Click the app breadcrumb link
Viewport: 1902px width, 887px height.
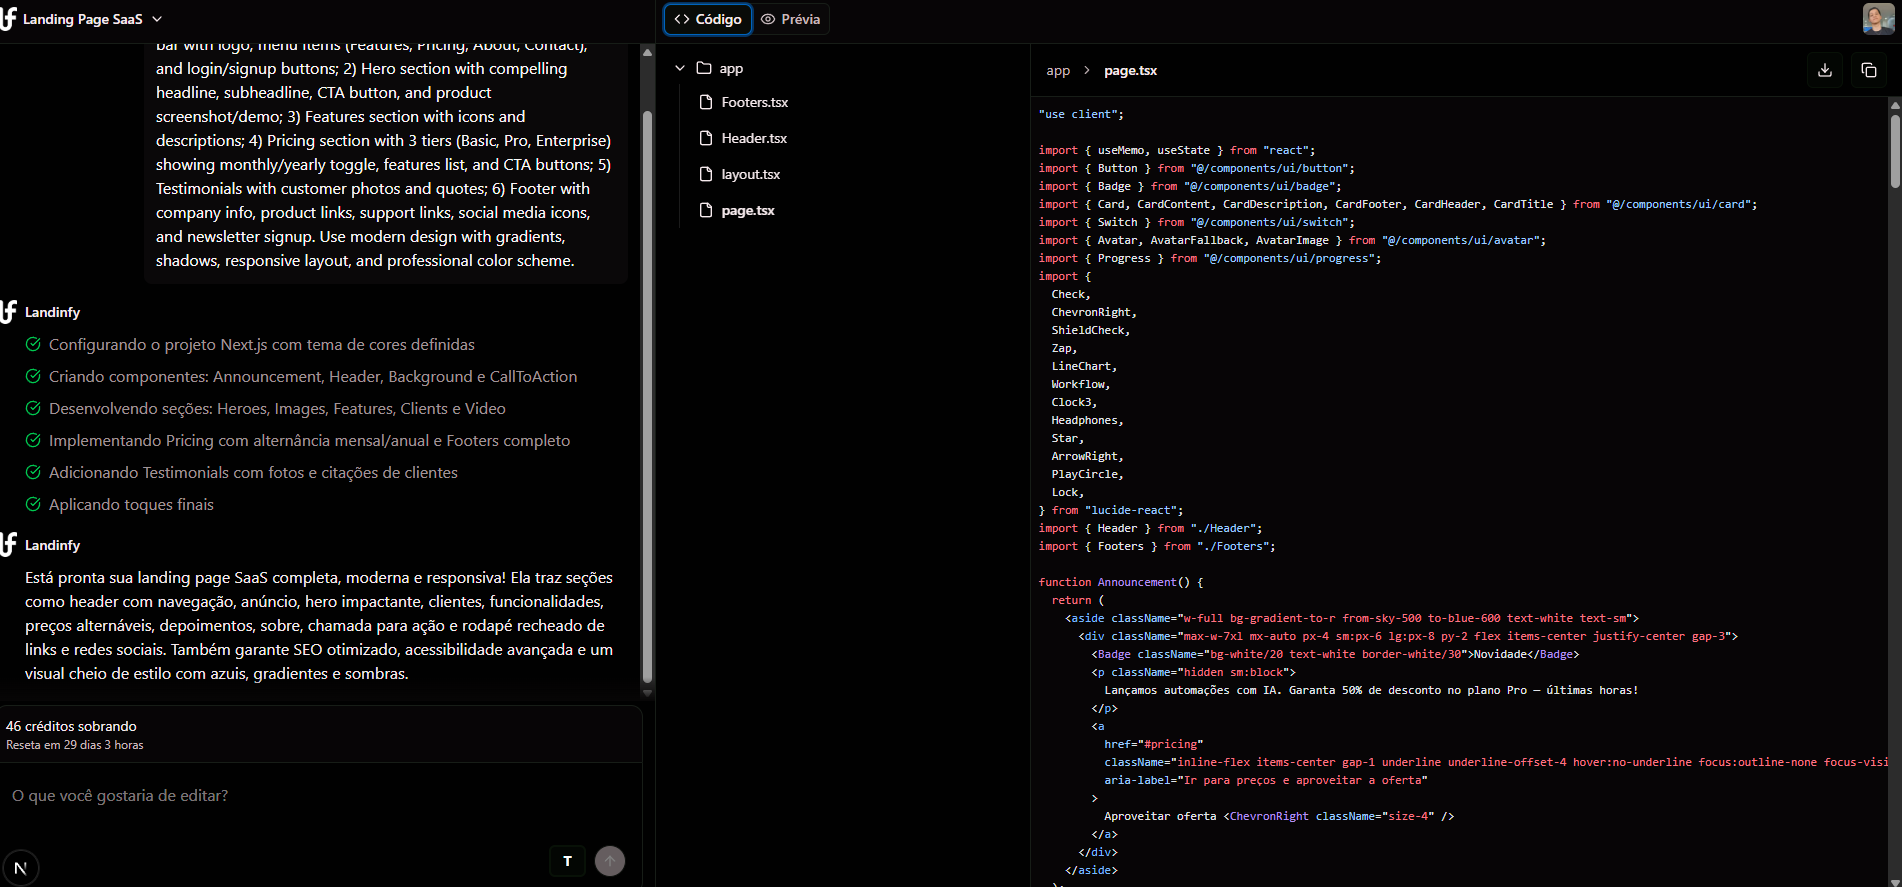(x=1057, y=71)
